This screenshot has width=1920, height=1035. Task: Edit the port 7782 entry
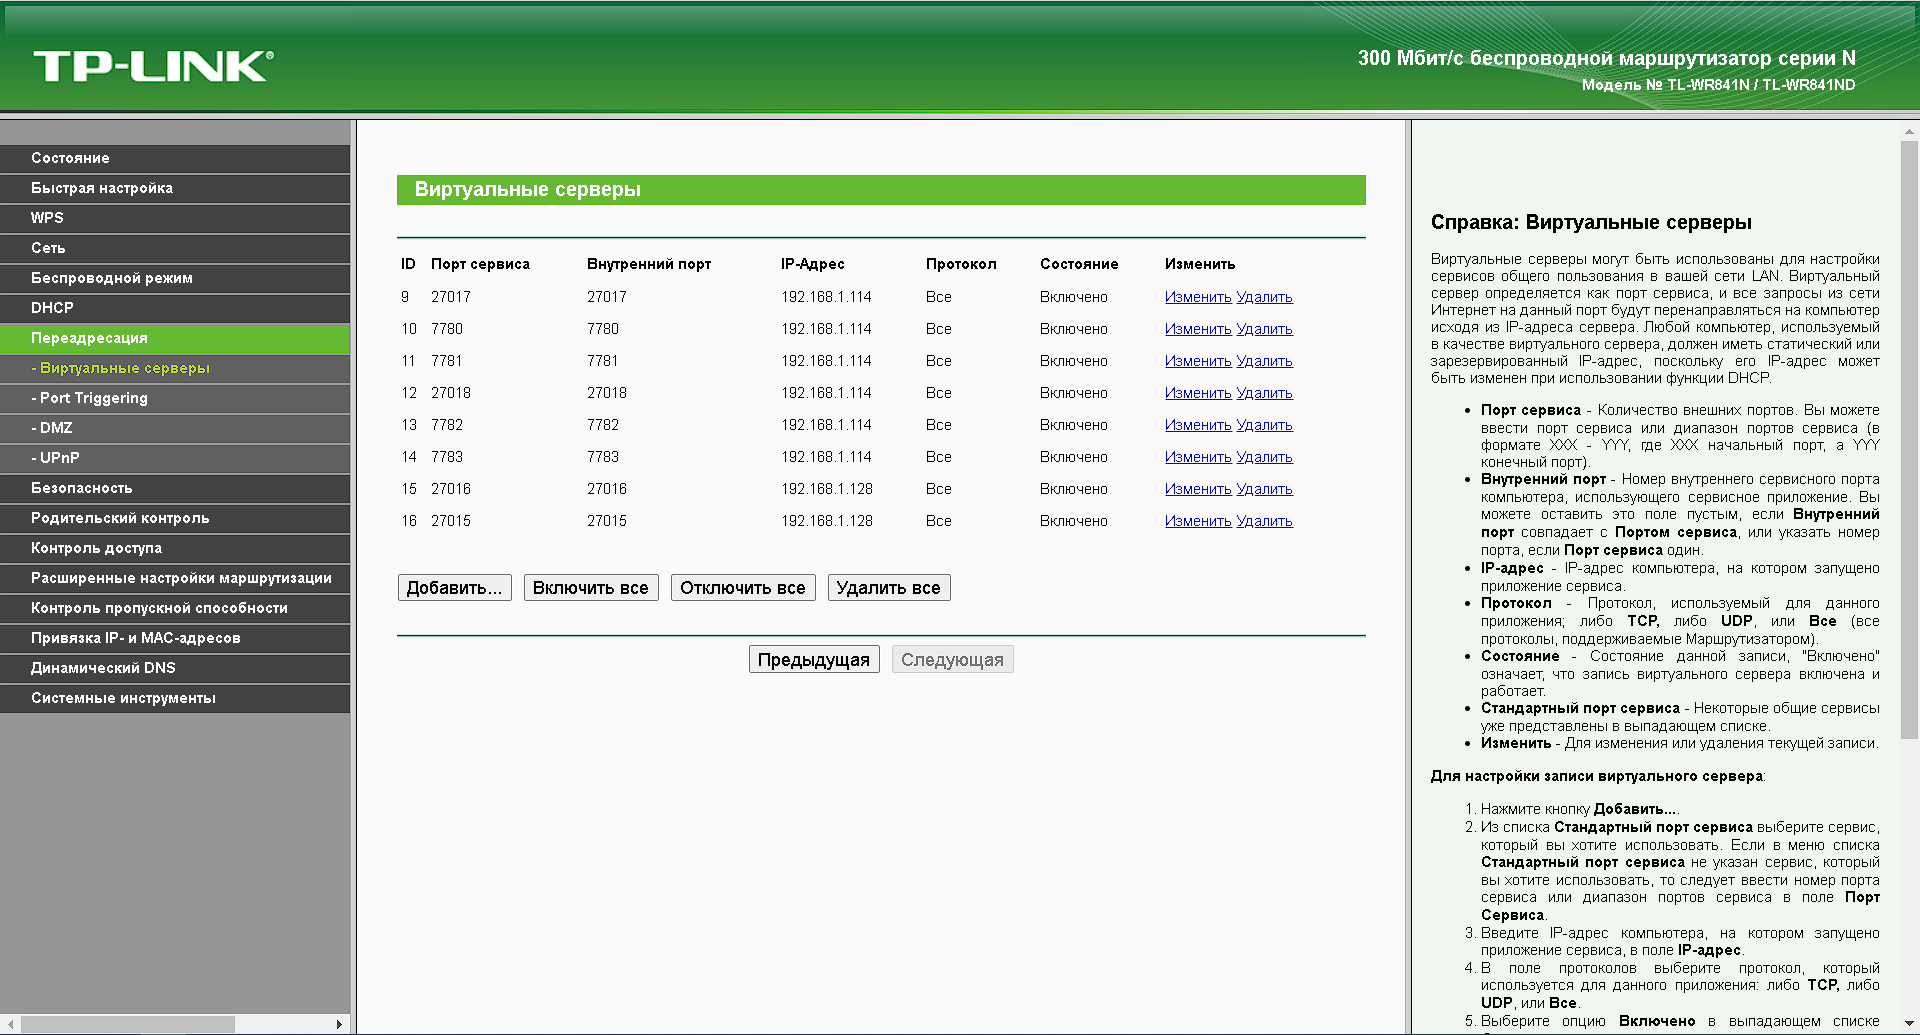click(x=1198, y=425)
